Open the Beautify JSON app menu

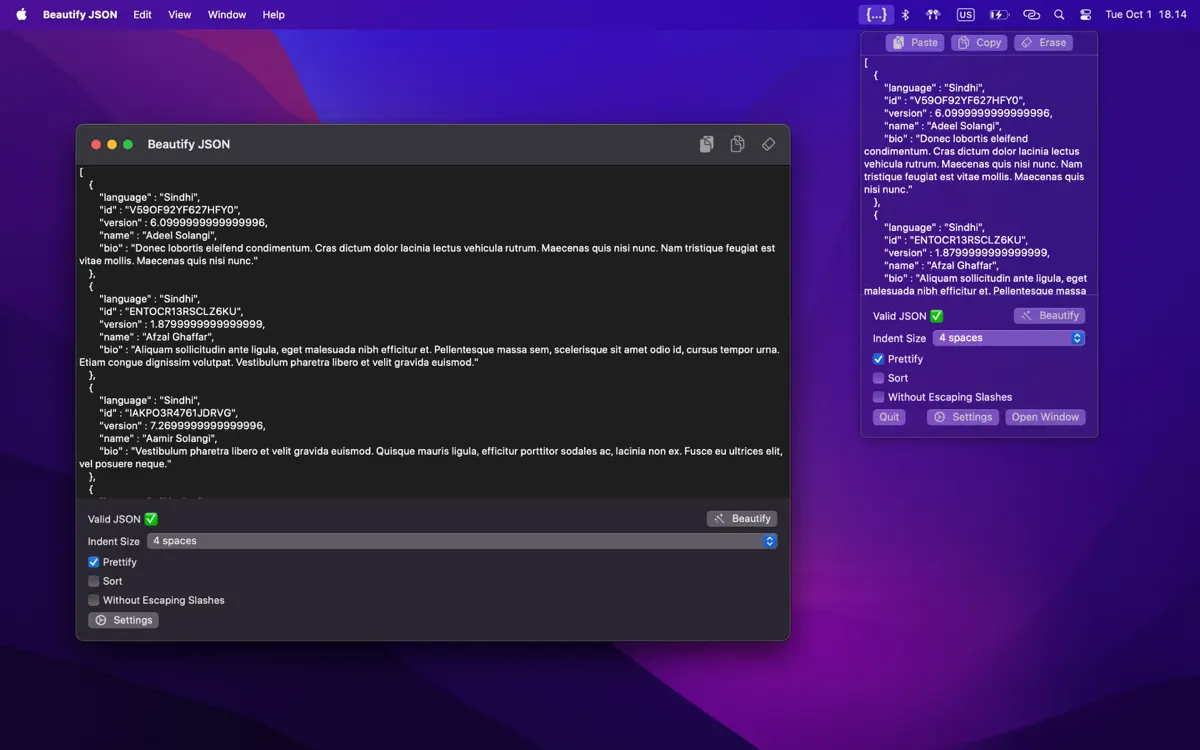point(80,15)
